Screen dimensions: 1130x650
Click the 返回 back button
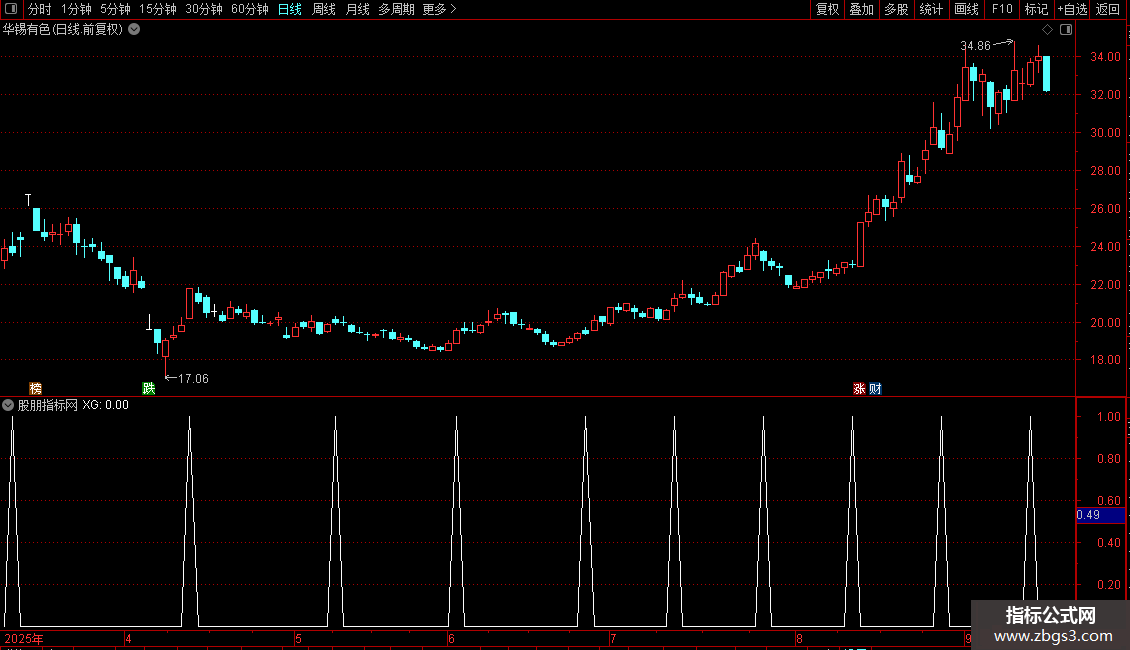click(1108, 9)
